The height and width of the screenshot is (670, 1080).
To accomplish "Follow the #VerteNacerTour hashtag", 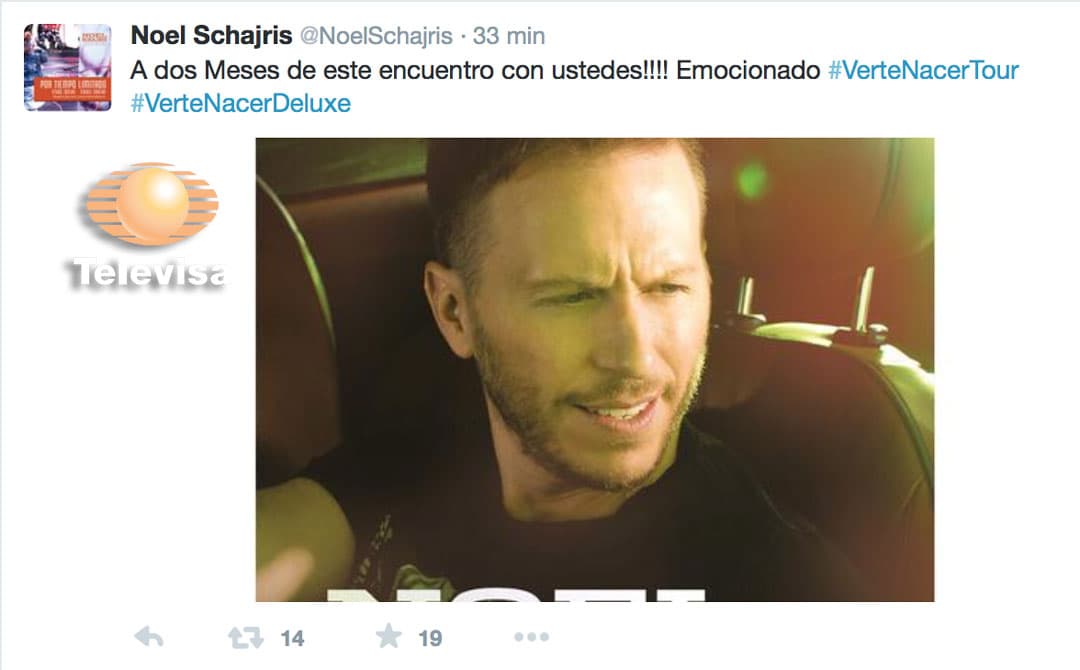I will tap(923, 70).
